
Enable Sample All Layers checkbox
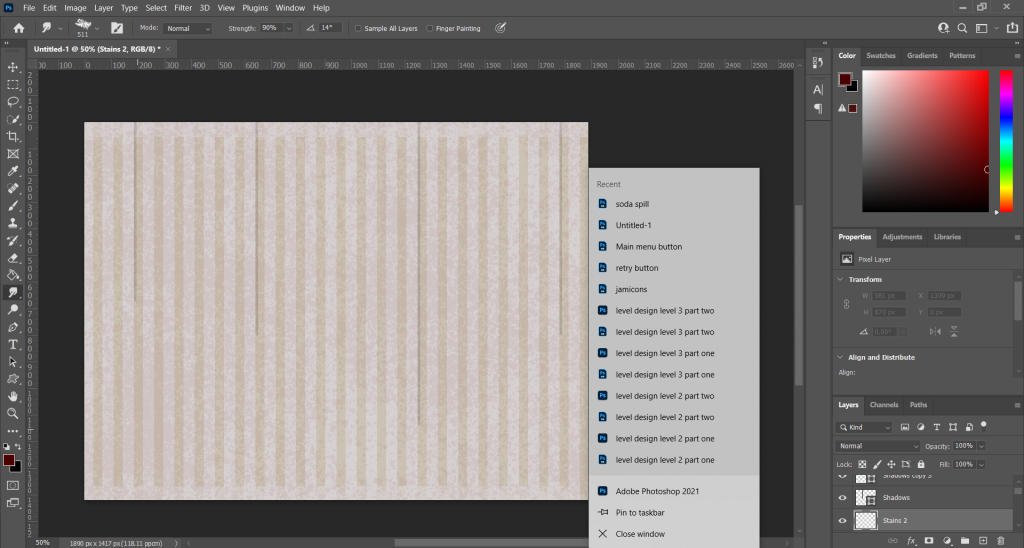tap(359, 28)
